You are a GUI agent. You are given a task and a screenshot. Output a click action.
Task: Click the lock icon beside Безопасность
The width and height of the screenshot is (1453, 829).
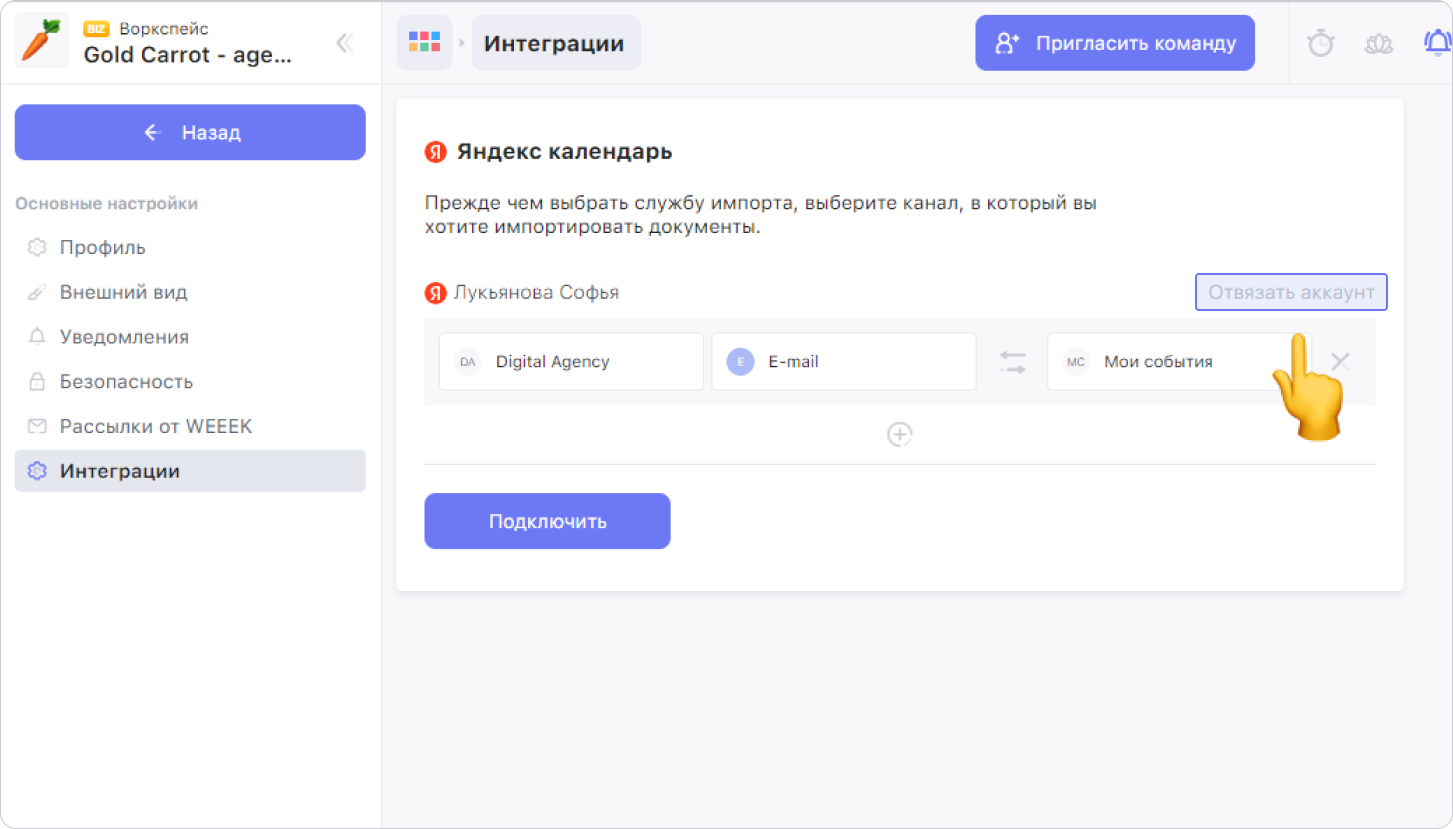coord(37,382)
